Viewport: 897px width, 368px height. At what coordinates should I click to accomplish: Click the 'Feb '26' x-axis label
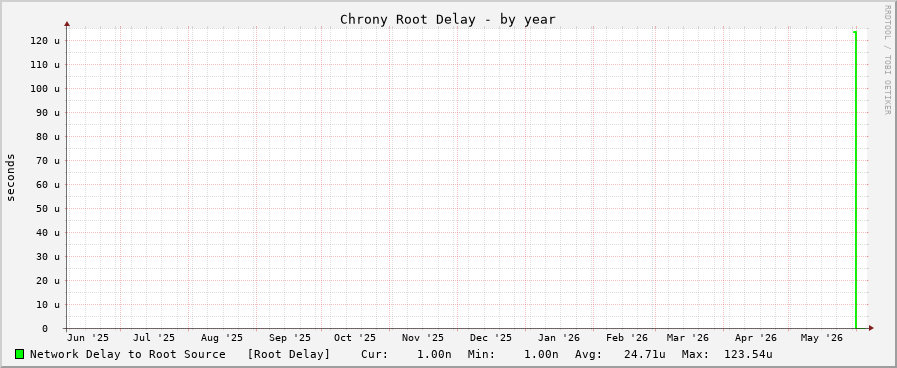point(627,338)
